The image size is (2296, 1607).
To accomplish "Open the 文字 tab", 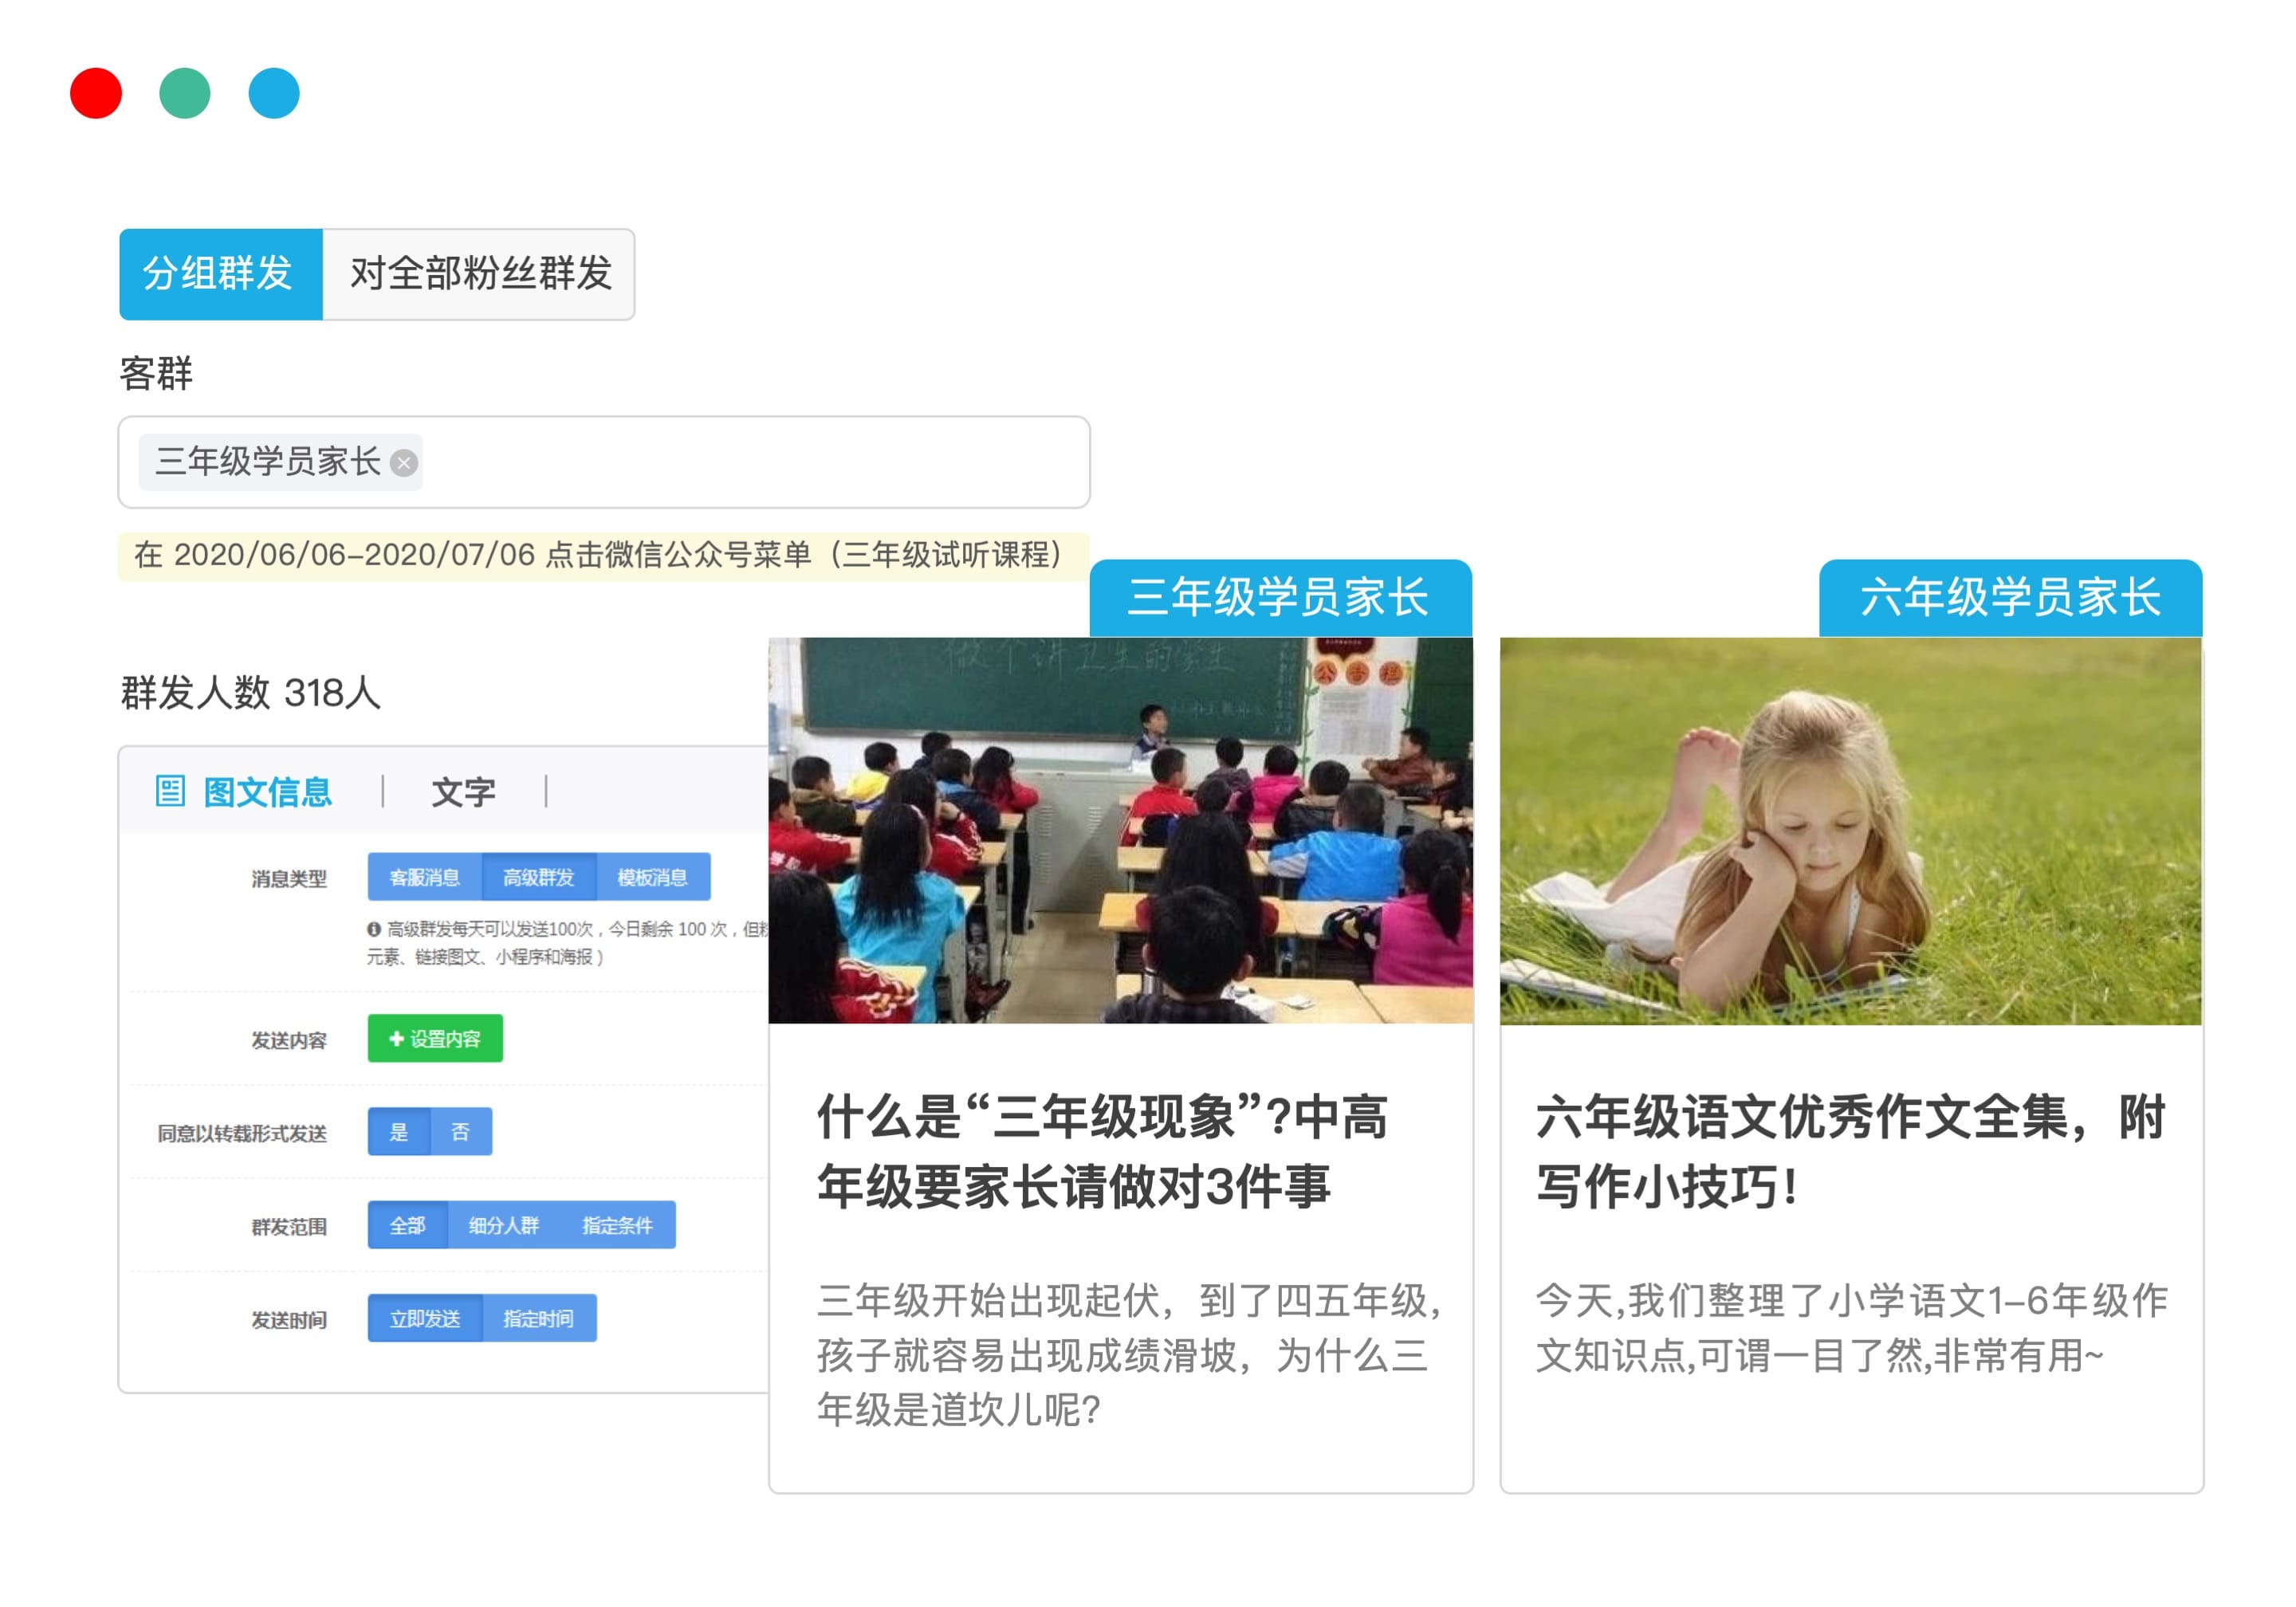I will tap(463, 792).
